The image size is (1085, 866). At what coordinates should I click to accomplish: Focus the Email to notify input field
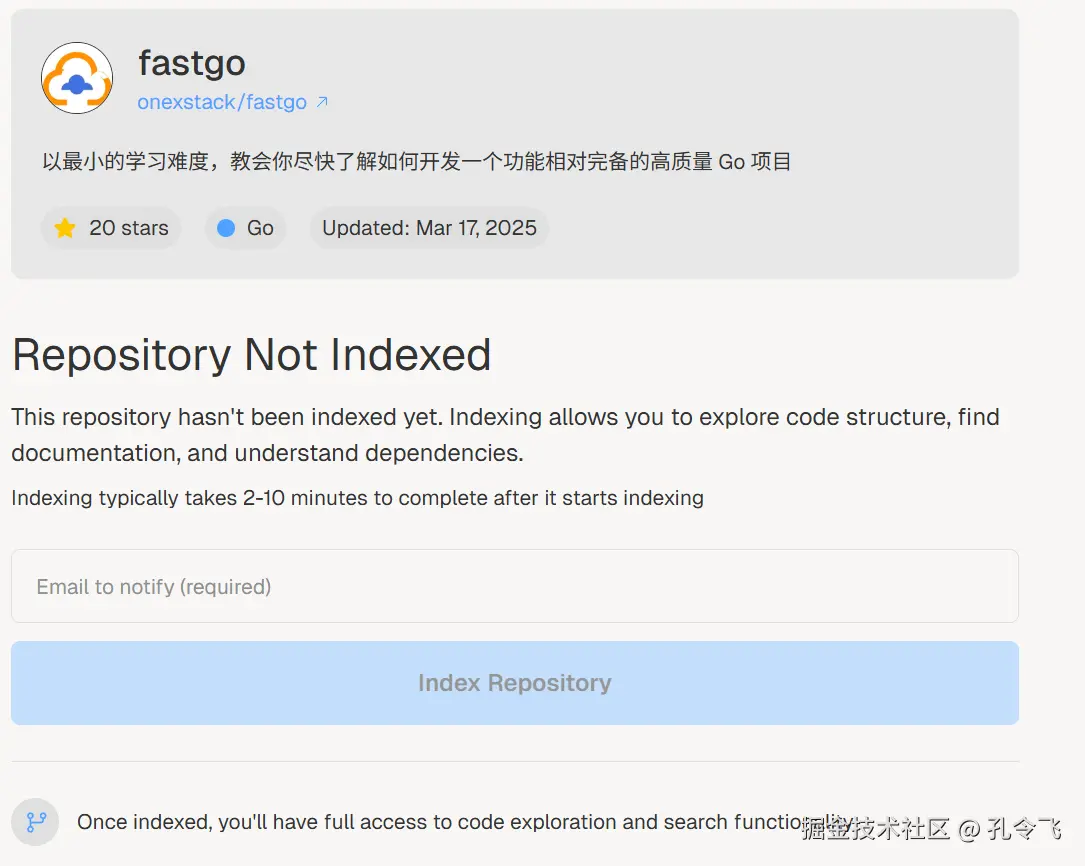tap(515, 586)
